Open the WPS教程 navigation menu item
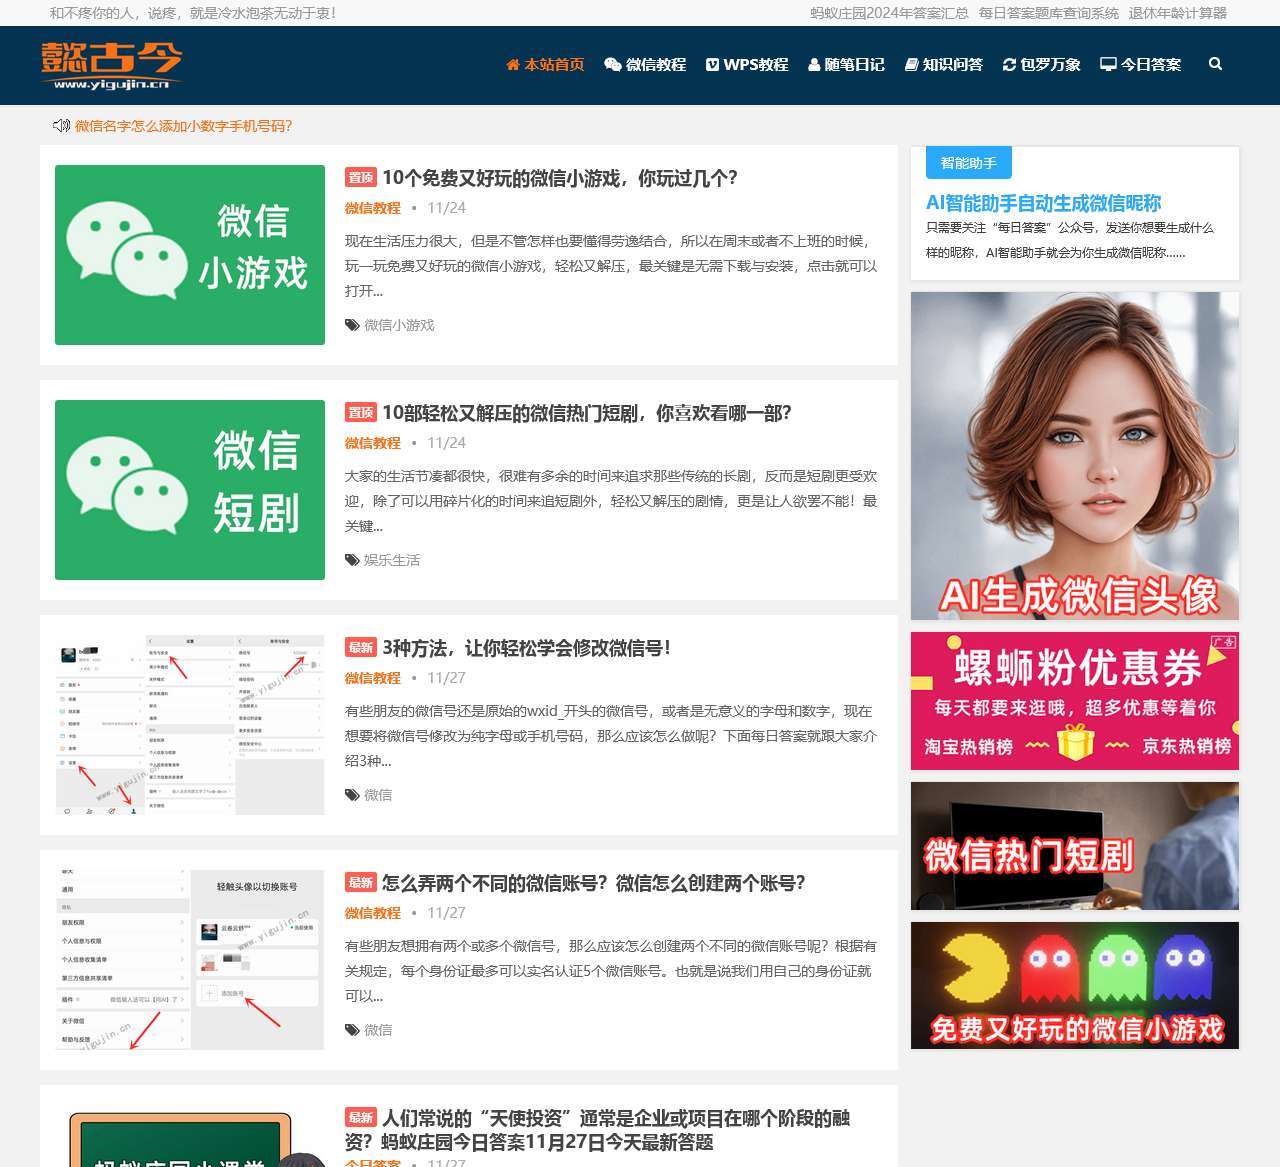 tap(747, 64)
